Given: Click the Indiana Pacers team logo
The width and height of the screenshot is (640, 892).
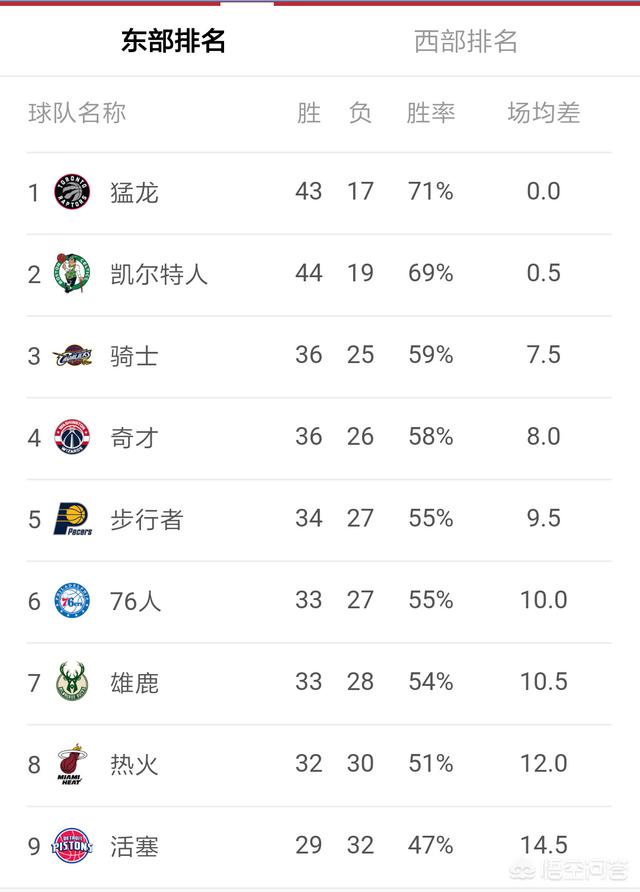Looking at the screenshot, I should (72, 519).
